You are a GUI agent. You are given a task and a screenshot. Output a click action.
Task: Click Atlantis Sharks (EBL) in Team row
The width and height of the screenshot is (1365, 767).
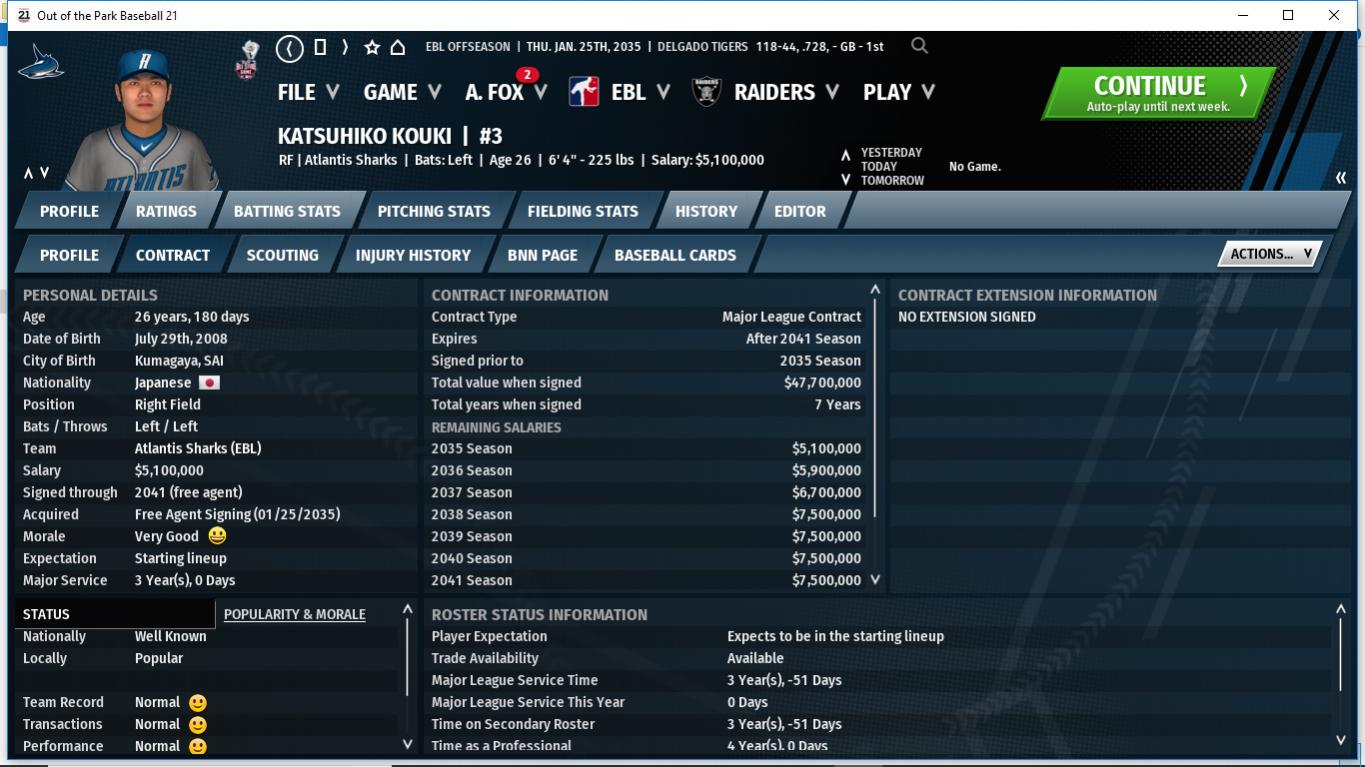coord(198,448)
